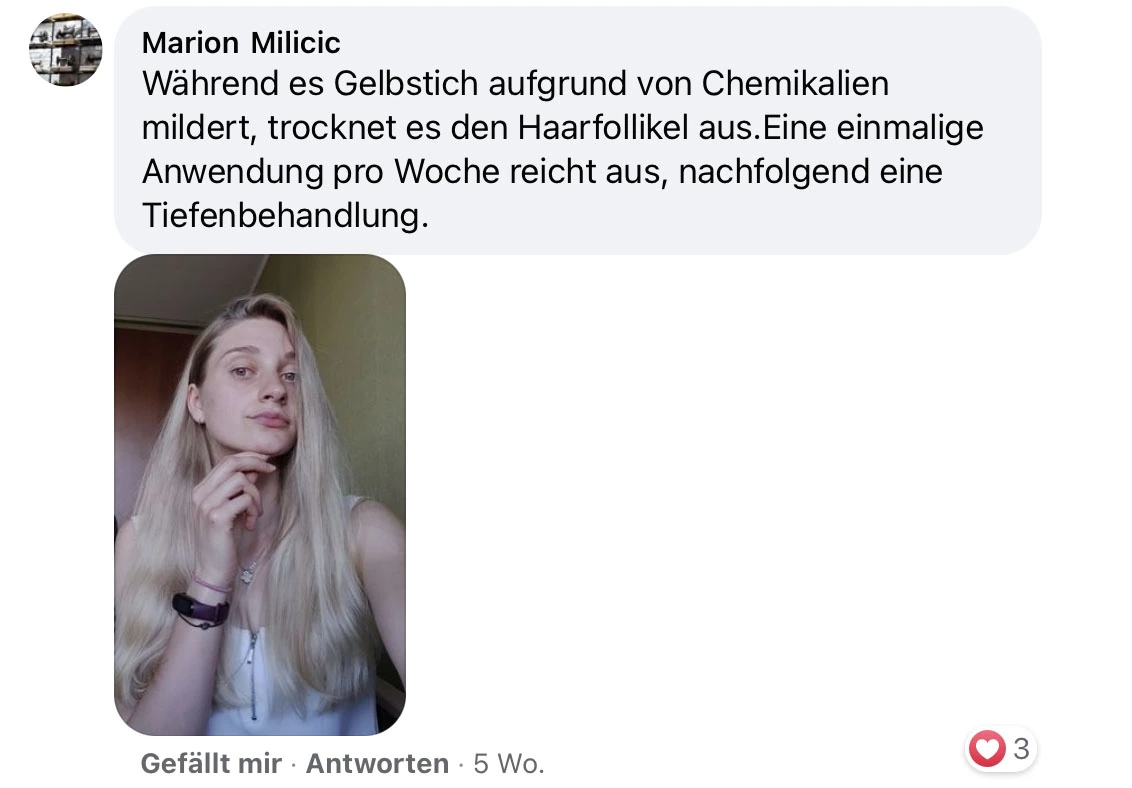
Task: Click the word Gelbstich in the comment
Action: coord(406,84)
